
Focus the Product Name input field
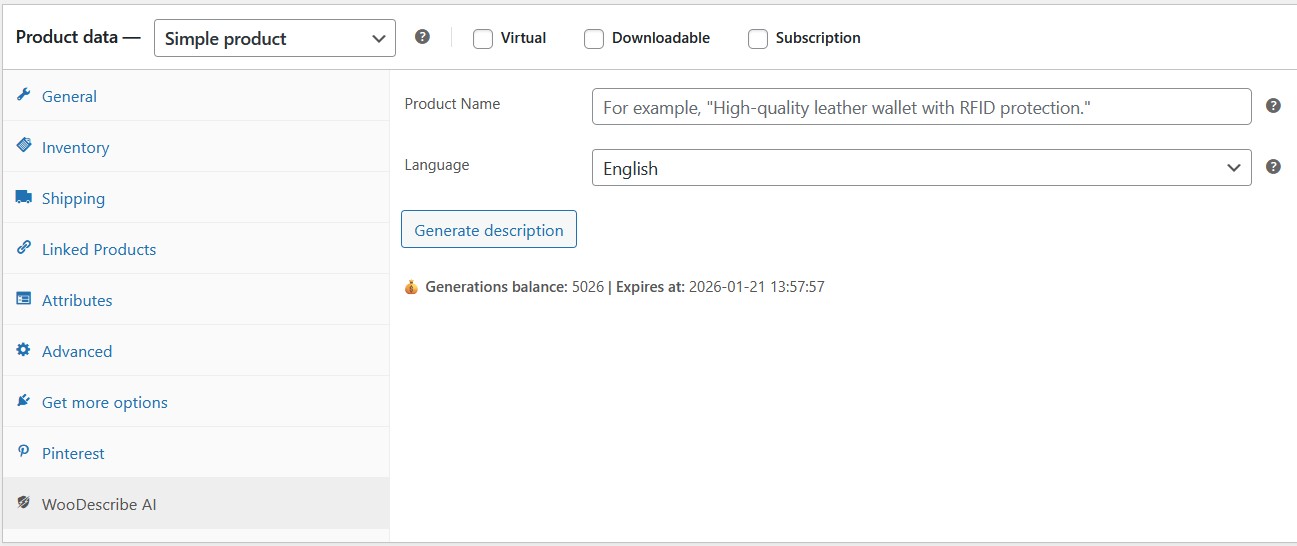(921, 107)
